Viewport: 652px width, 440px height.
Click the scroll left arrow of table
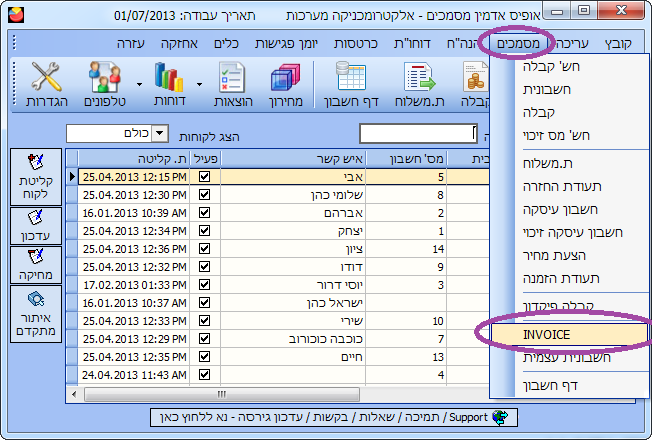tap(74, 394)
